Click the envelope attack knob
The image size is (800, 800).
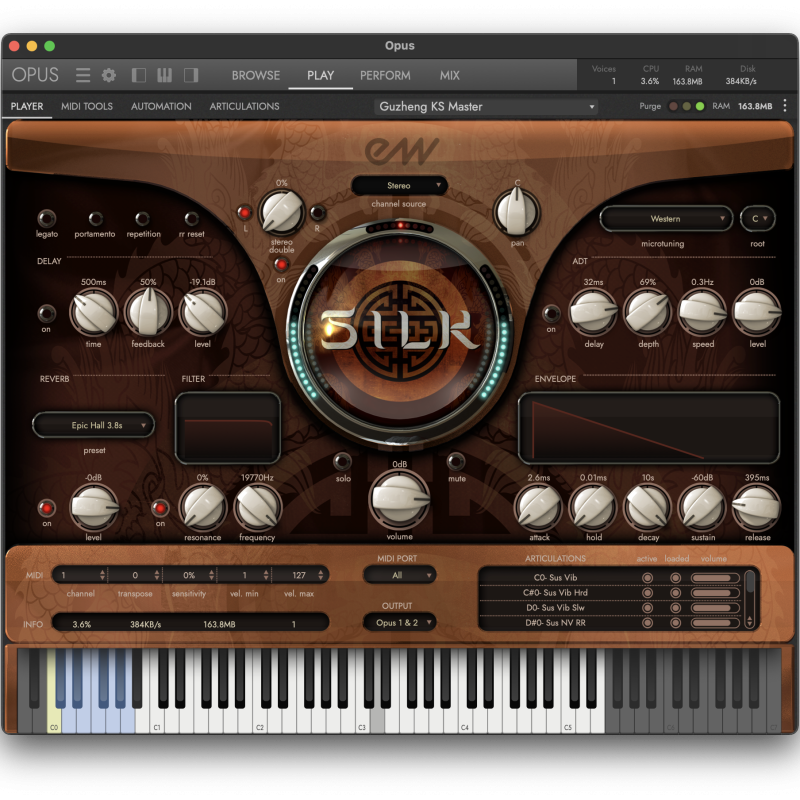[539, 507]
